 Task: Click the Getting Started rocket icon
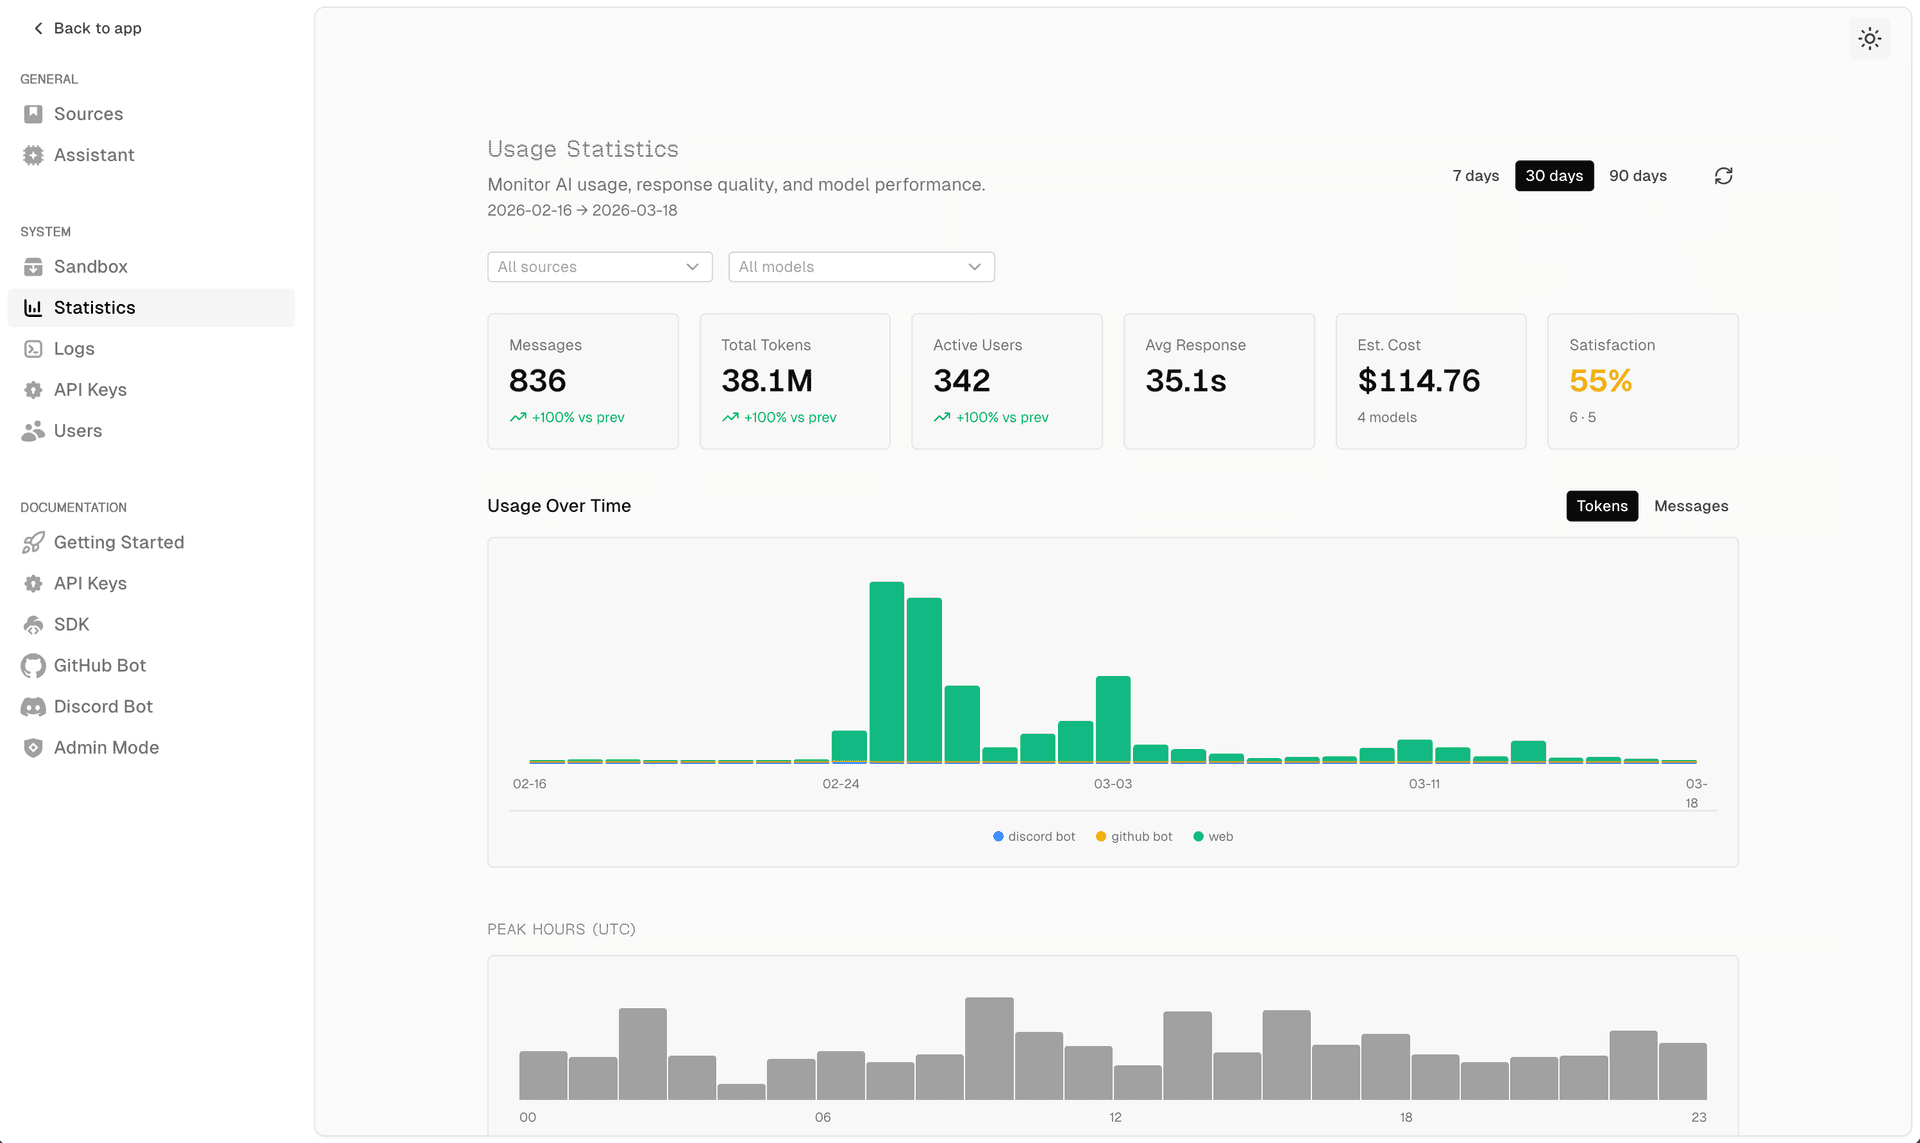click(x=33, y=542)
